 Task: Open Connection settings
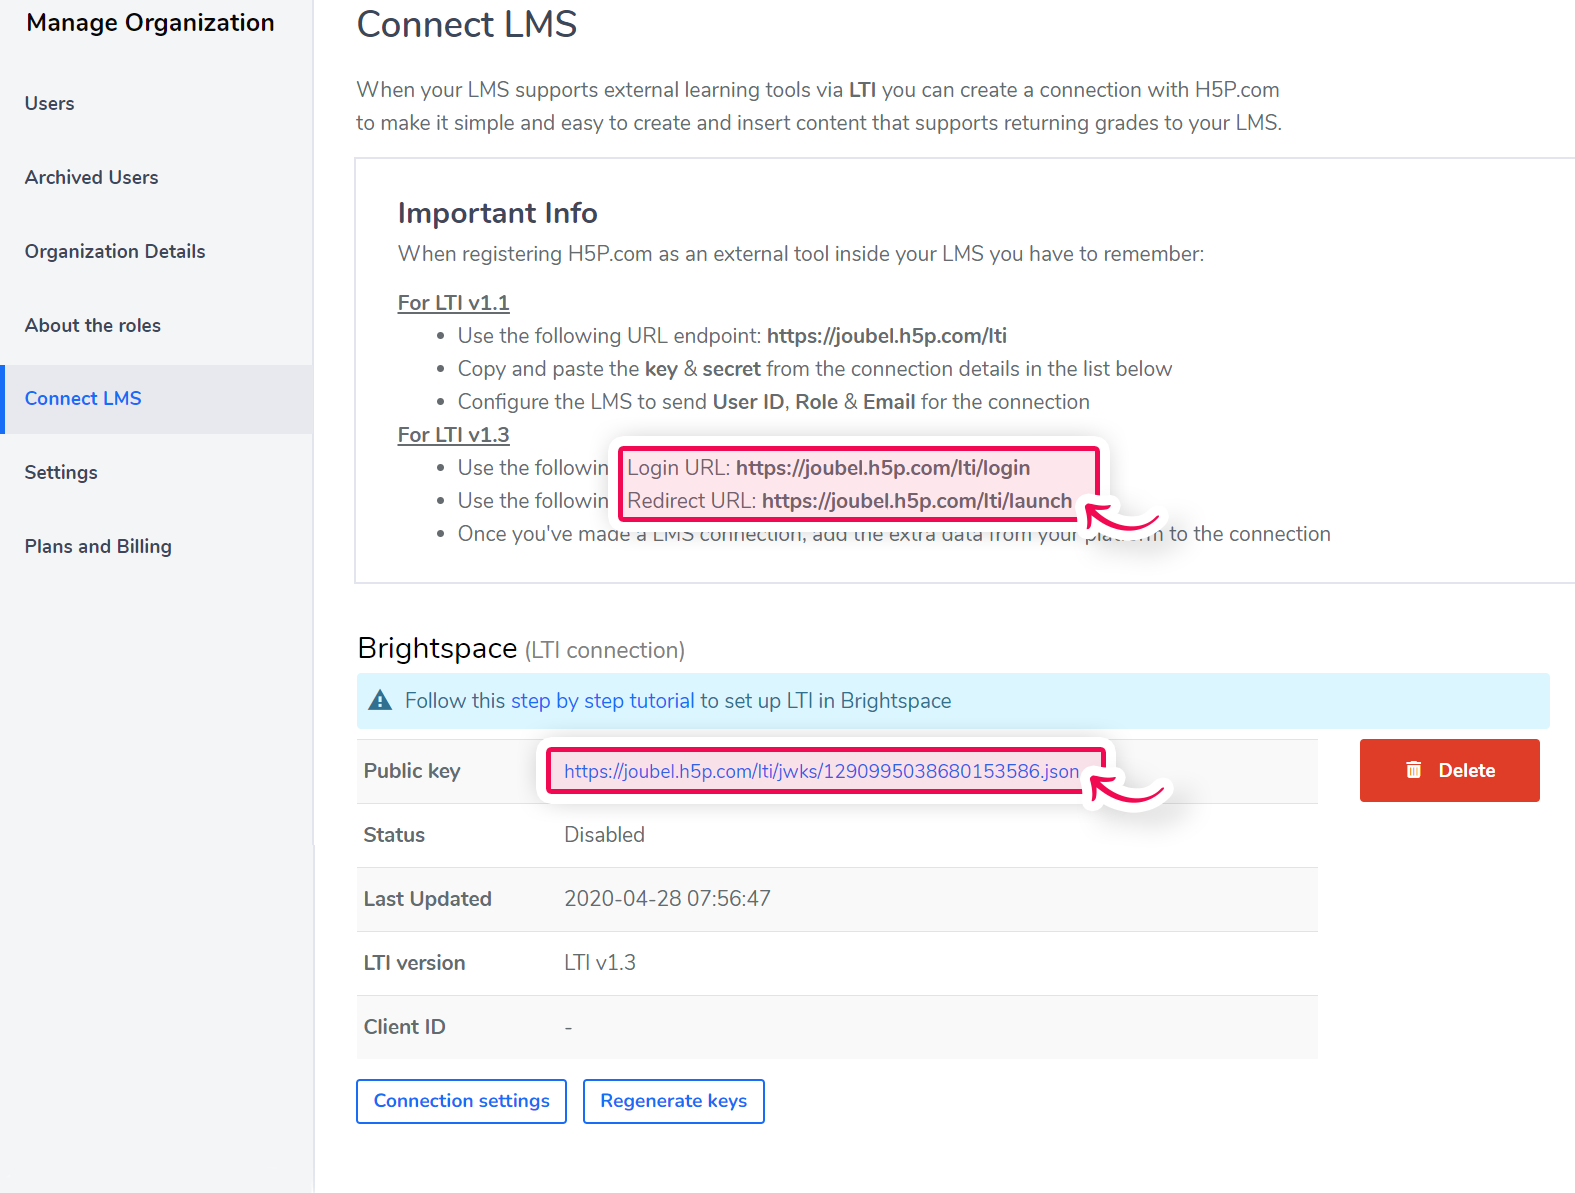pos(461,1101)
